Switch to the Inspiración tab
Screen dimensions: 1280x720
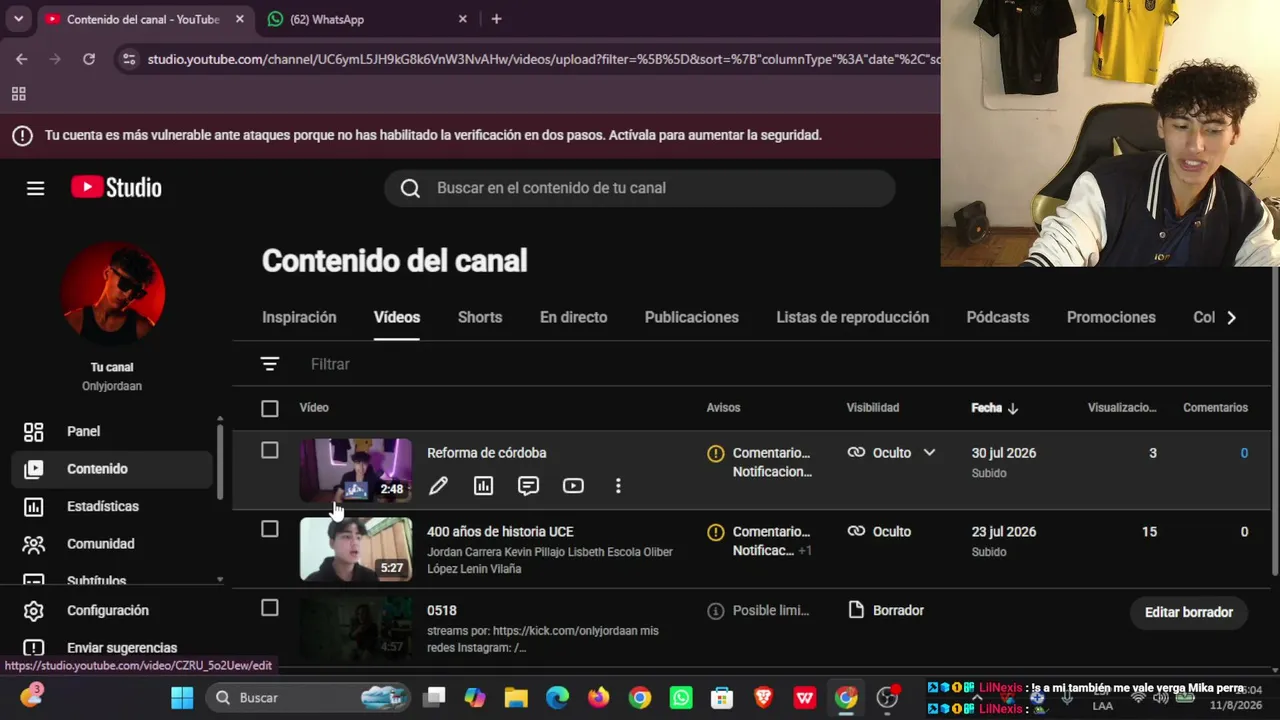(x=299, y=318)
